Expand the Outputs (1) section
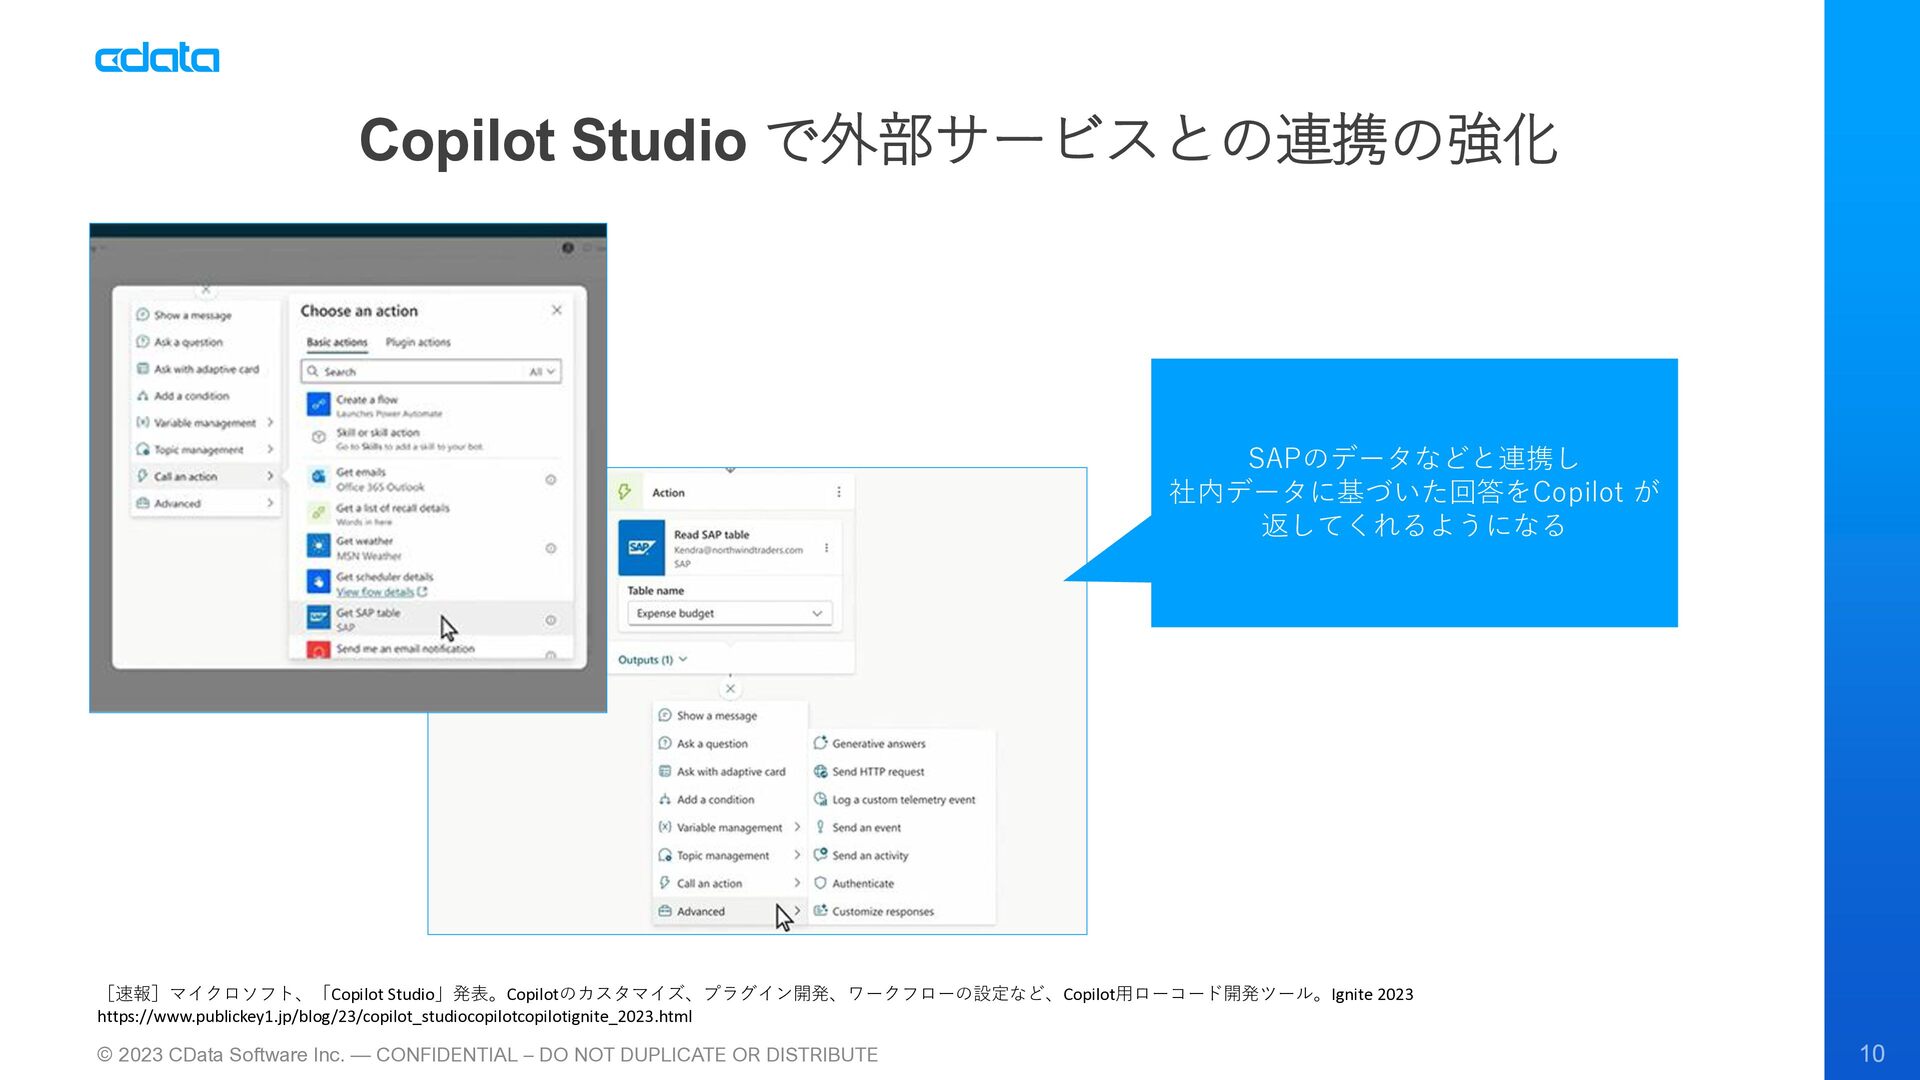The width and height of the screenshot is (1920, 1080). (x=652, y=659)
